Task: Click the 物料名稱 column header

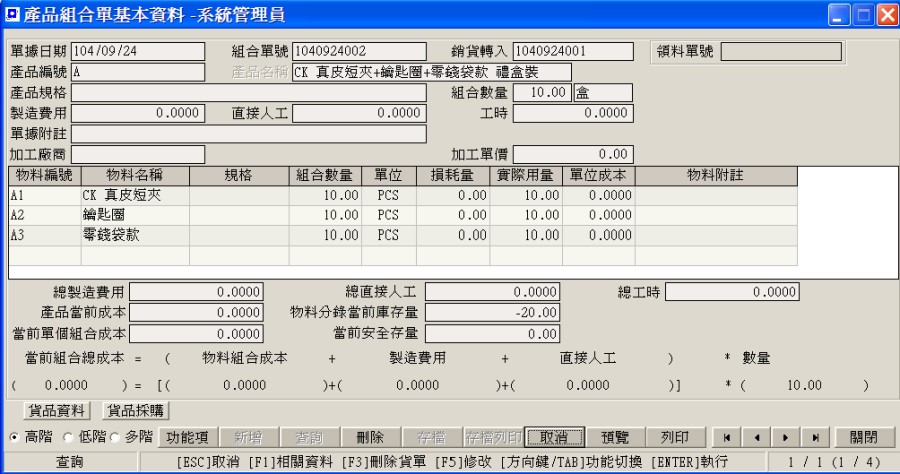Action: [135, 176]
